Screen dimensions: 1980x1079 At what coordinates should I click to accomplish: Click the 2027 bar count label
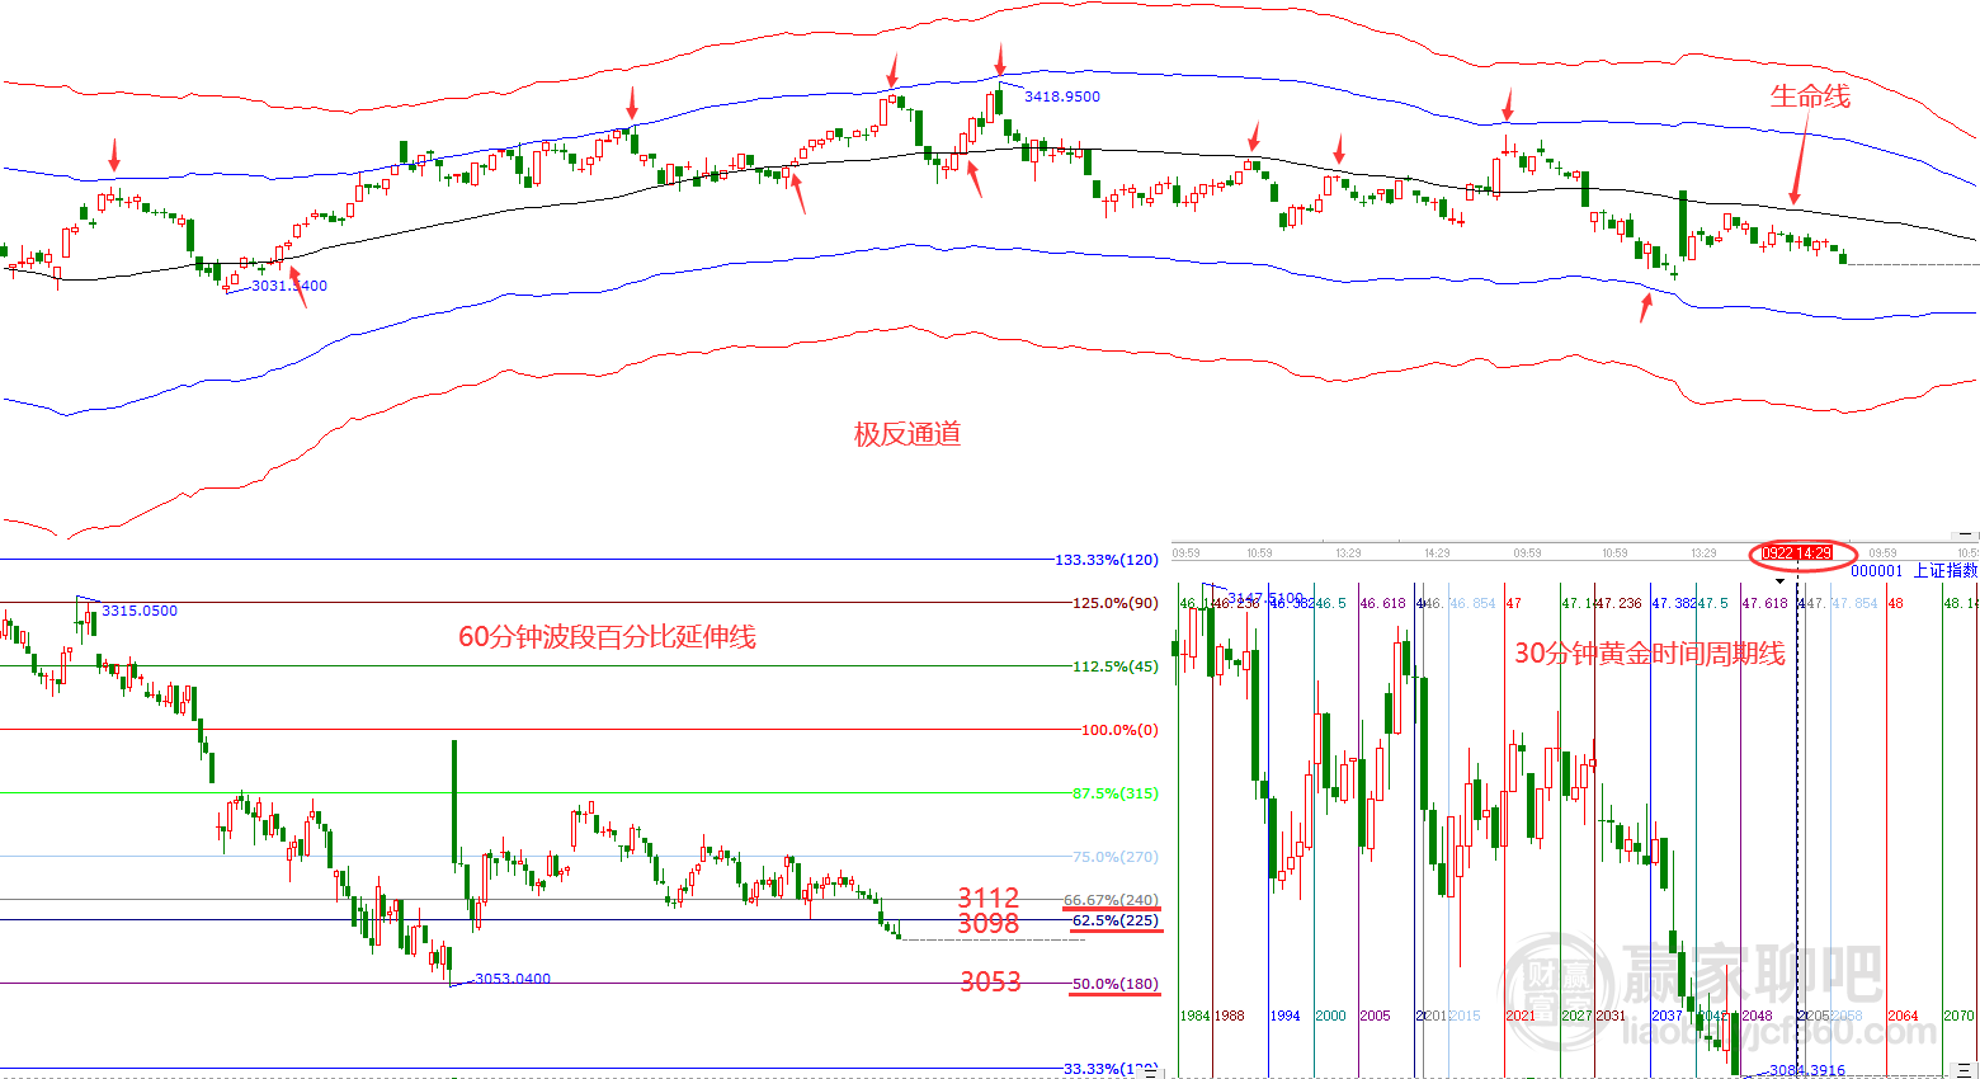tap(1577, 1016)
